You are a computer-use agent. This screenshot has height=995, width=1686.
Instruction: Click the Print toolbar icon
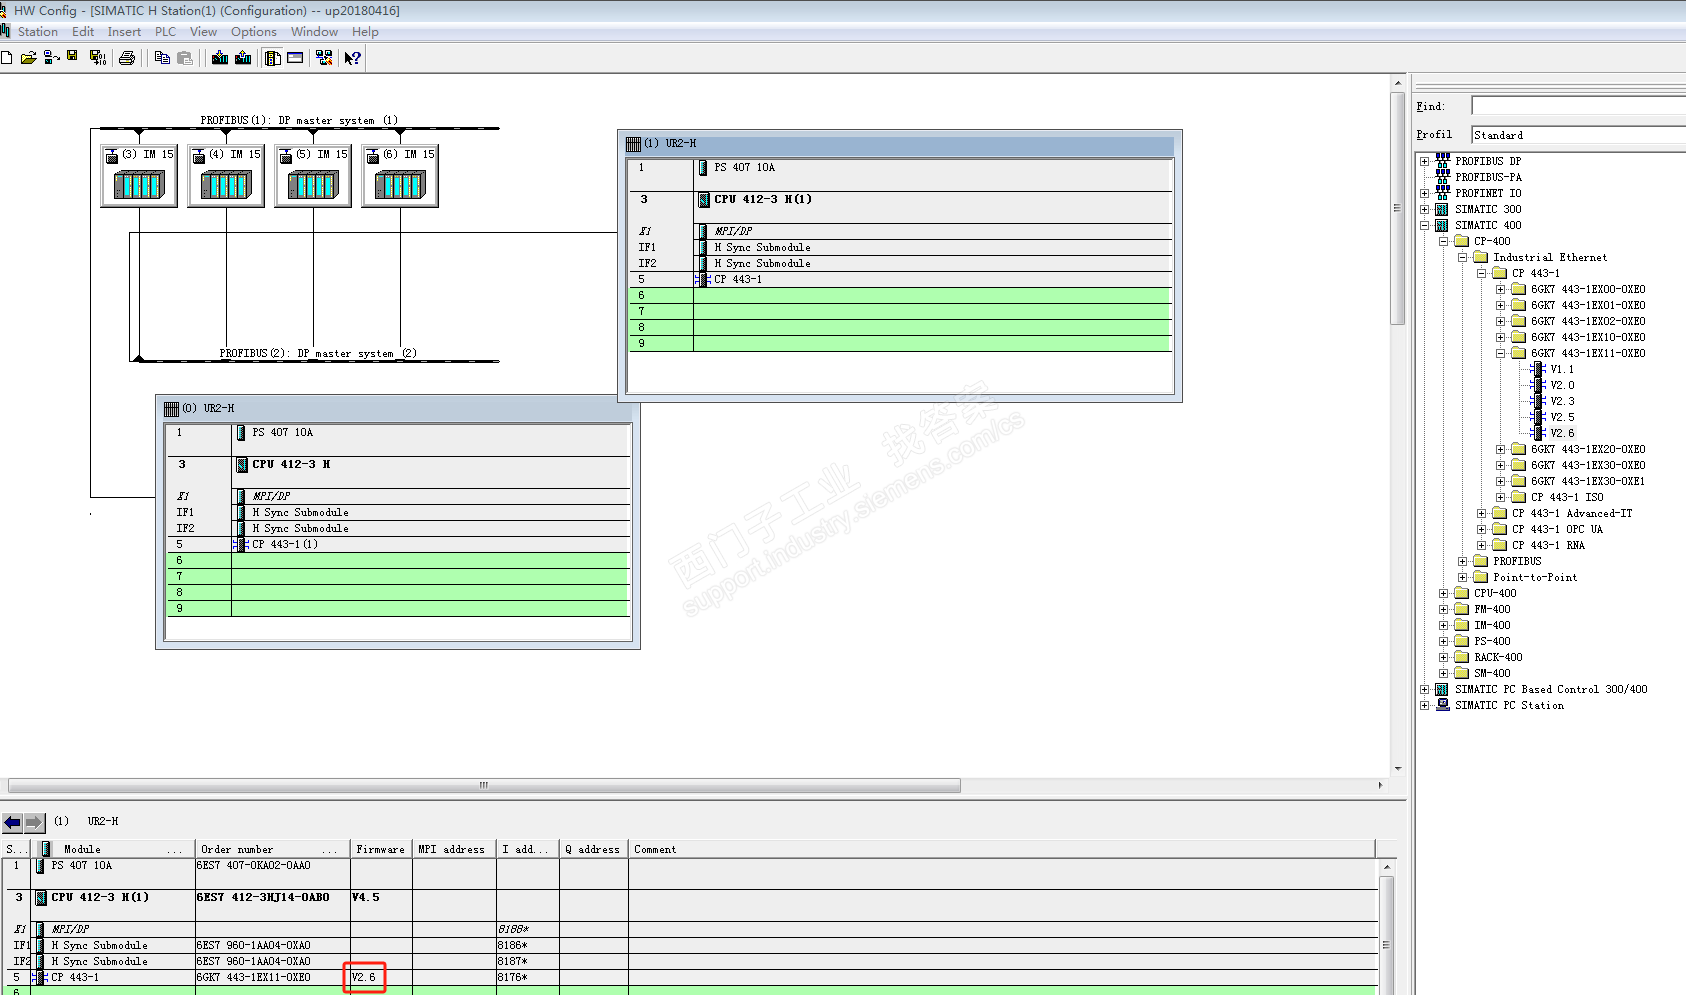[127, 58]
